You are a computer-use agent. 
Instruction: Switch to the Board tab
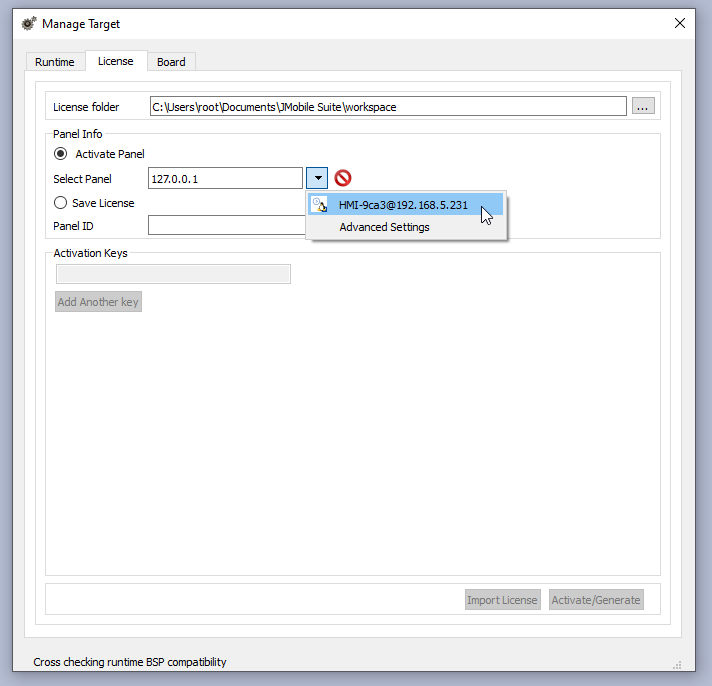[171, 62]
